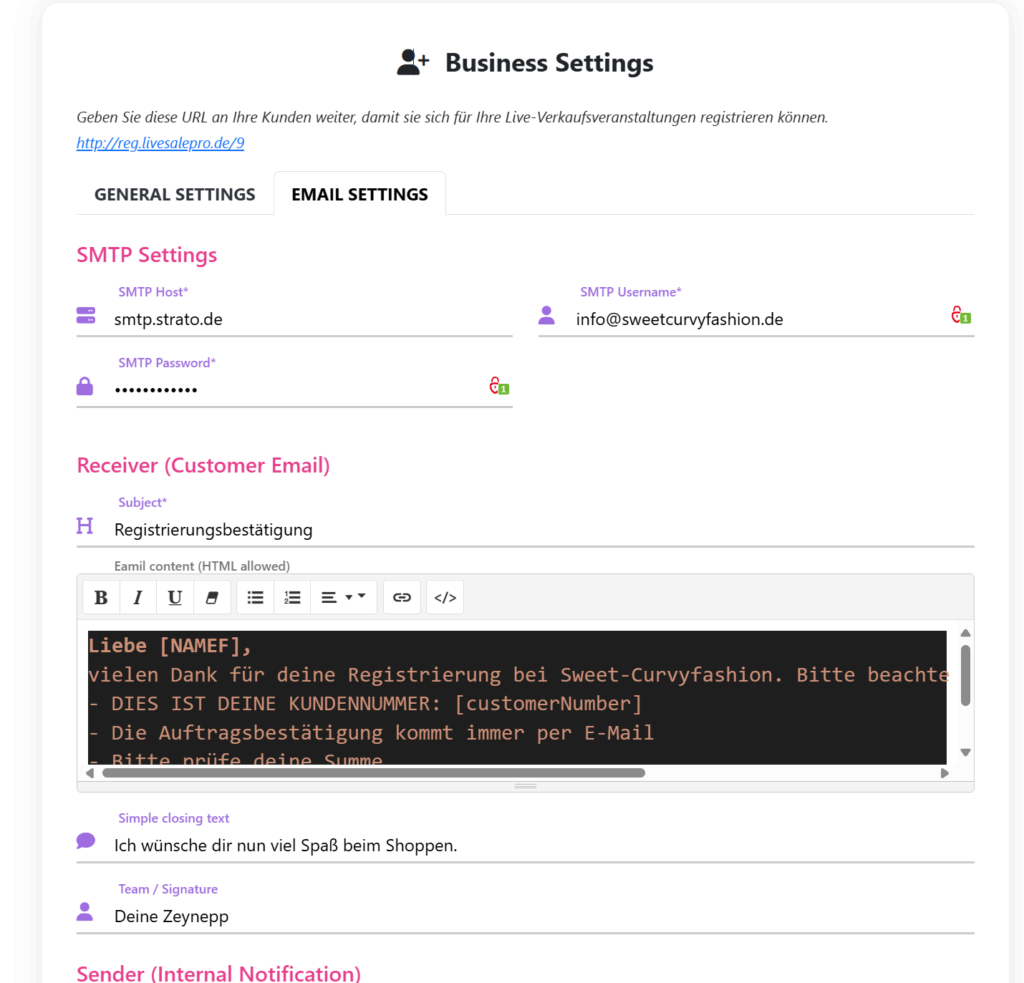Toggle italic formatting in email editor
1024x983 pixels.
138,598
